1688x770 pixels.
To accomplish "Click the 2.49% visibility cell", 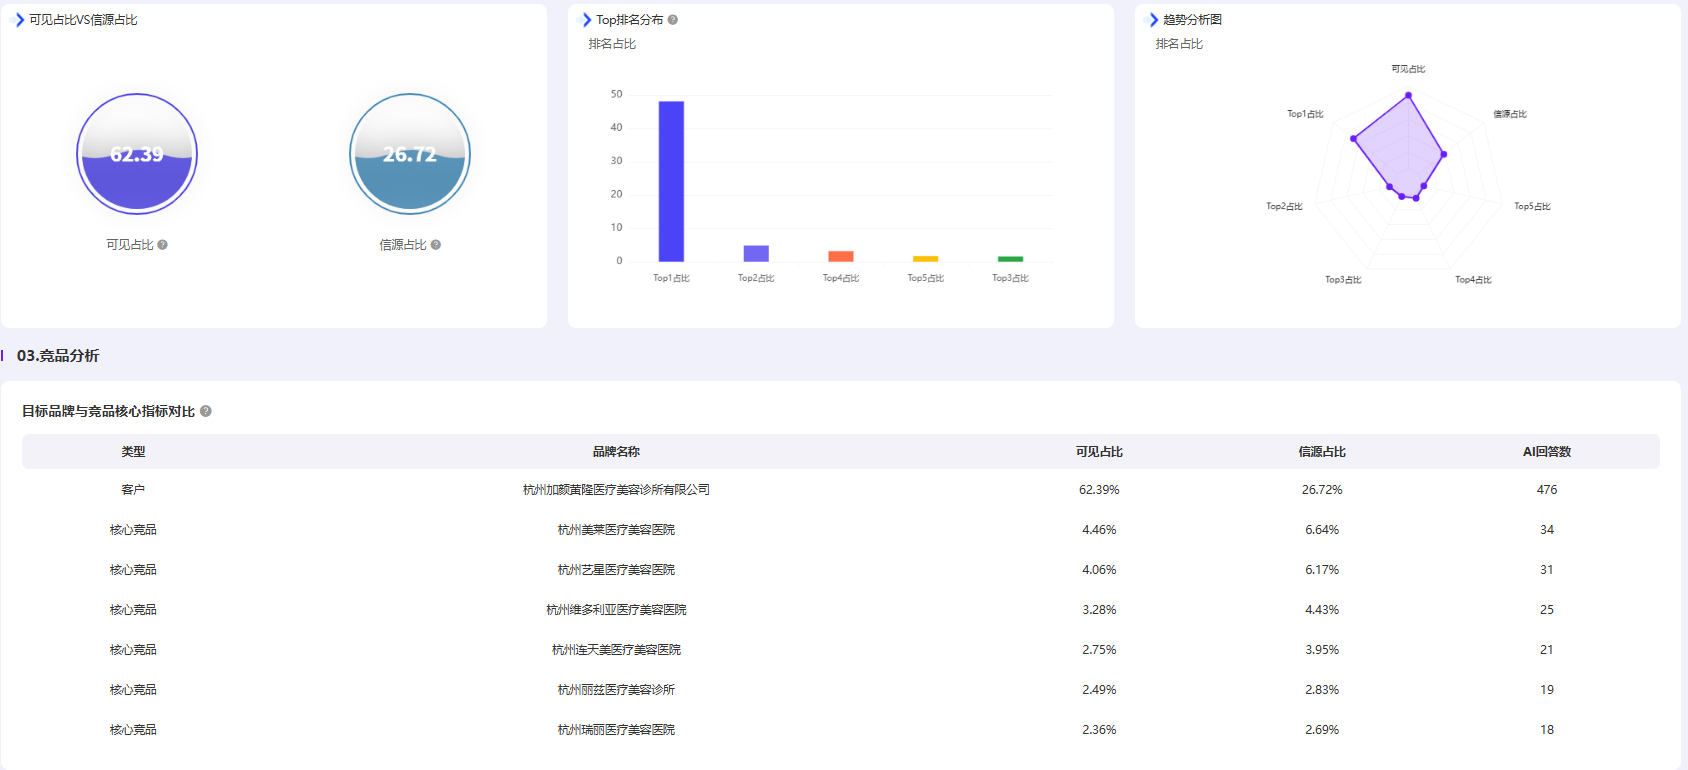I will pos(1099,690).
